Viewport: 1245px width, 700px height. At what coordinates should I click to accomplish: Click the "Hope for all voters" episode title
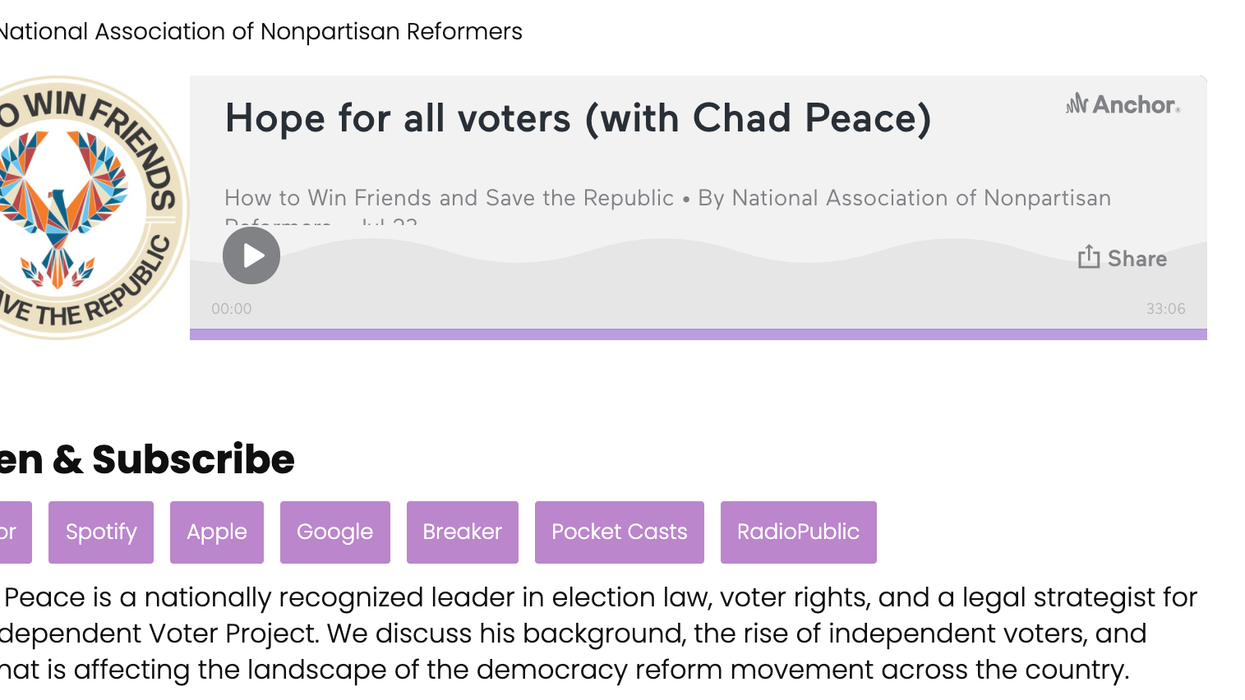(x=578, y=118)
